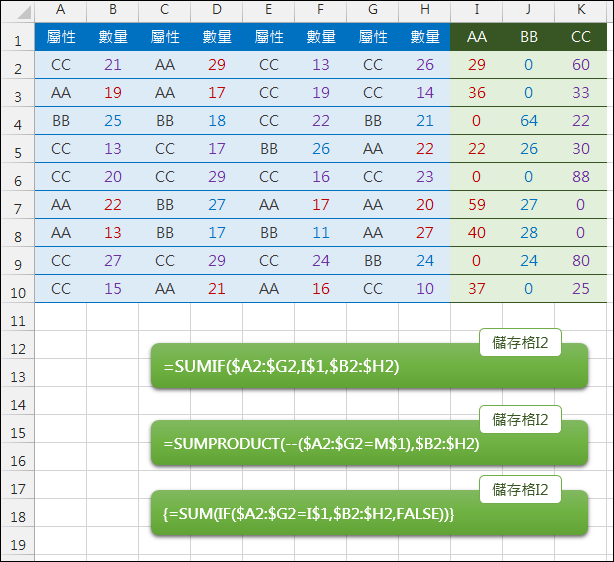Click cell I7 showing 59
The image size is (614, 562).
[477, 205]
